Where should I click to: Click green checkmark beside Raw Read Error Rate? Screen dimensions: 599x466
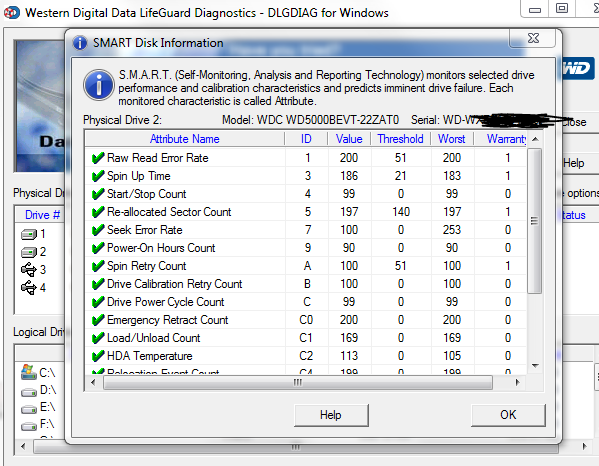click(x=98, y=158)
